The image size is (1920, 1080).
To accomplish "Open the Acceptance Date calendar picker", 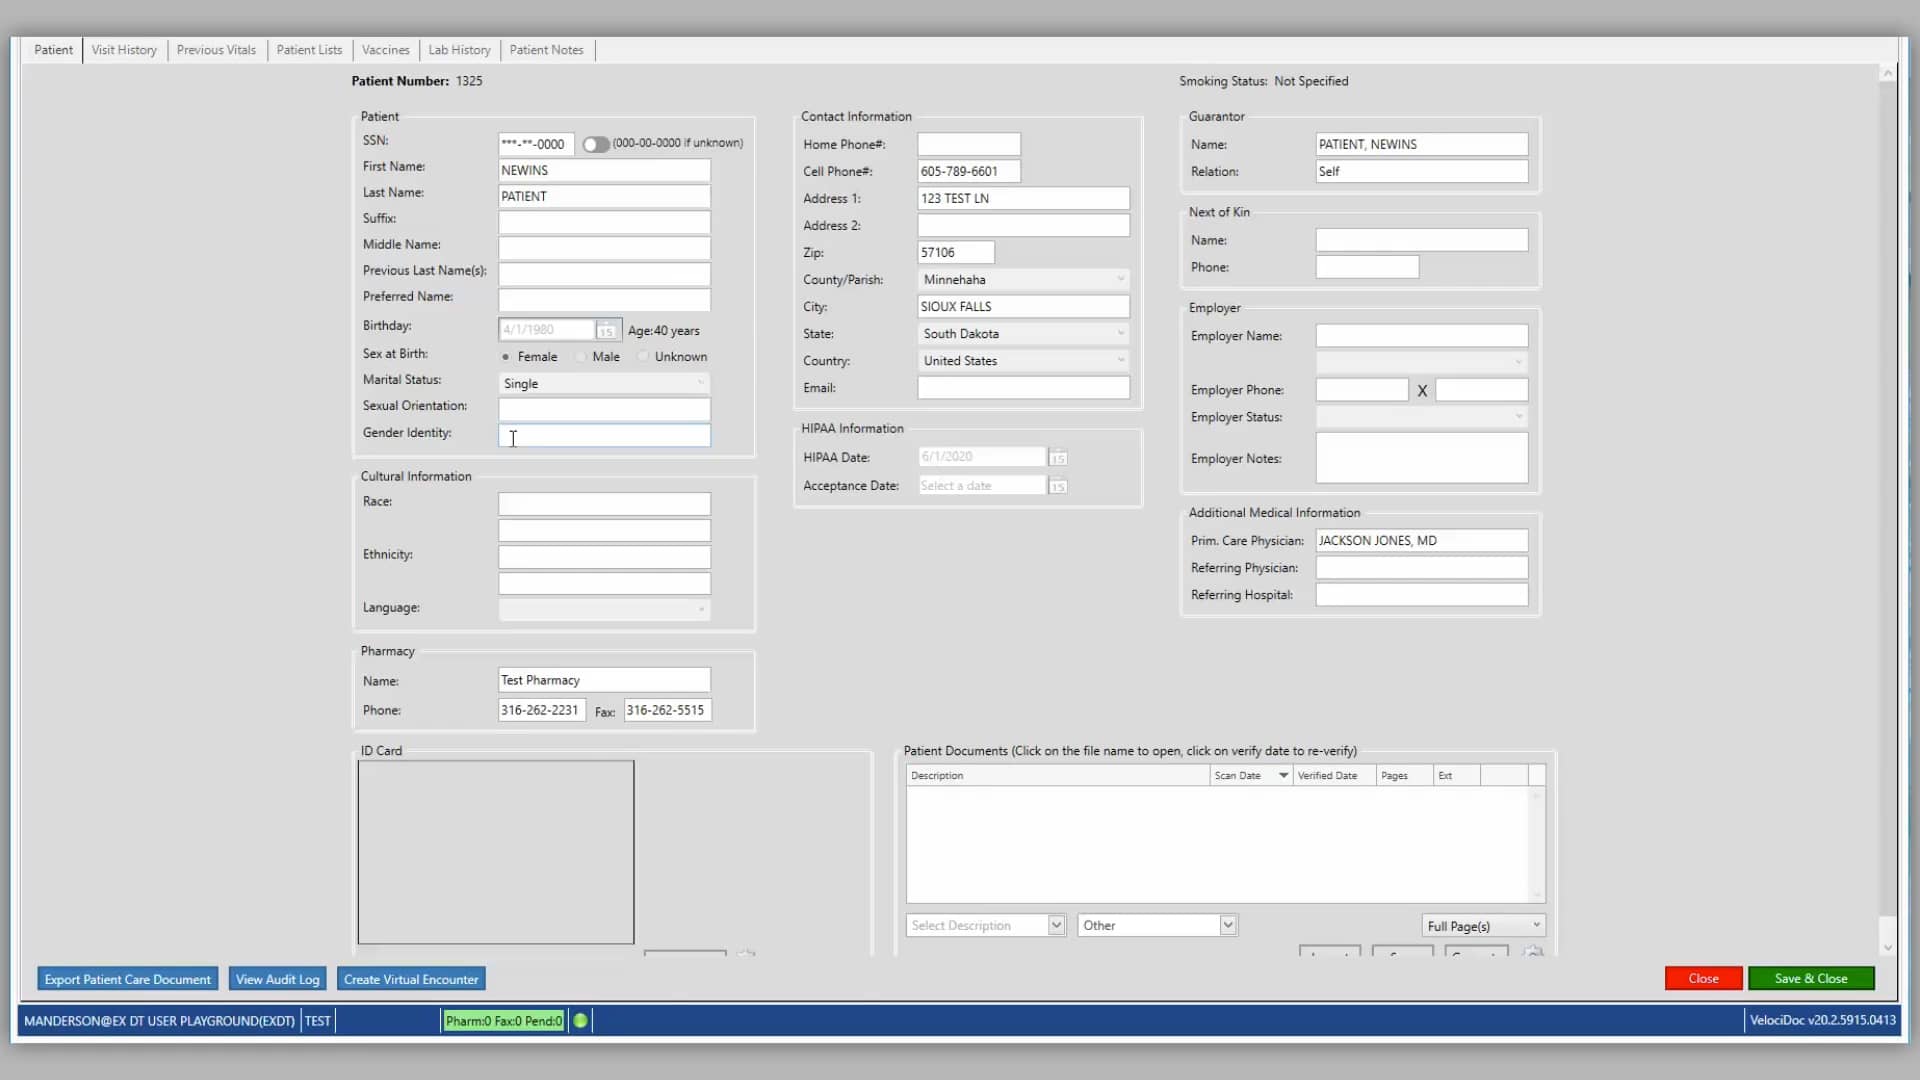I will pos(1057,486).
